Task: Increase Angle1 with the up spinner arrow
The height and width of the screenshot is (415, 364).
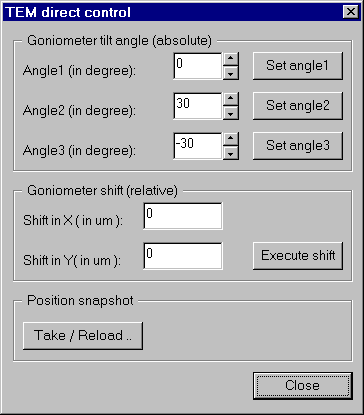Action: pos(231,59)
